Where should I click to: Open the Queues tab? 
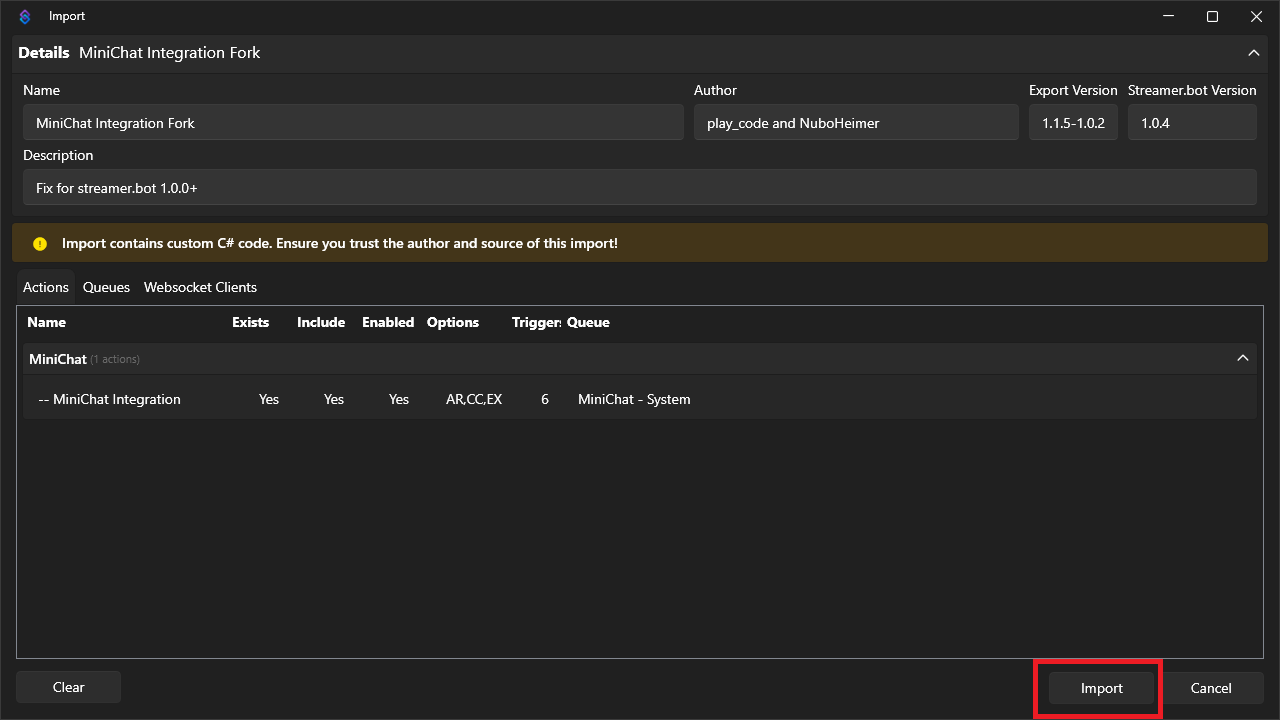point(106,287)
